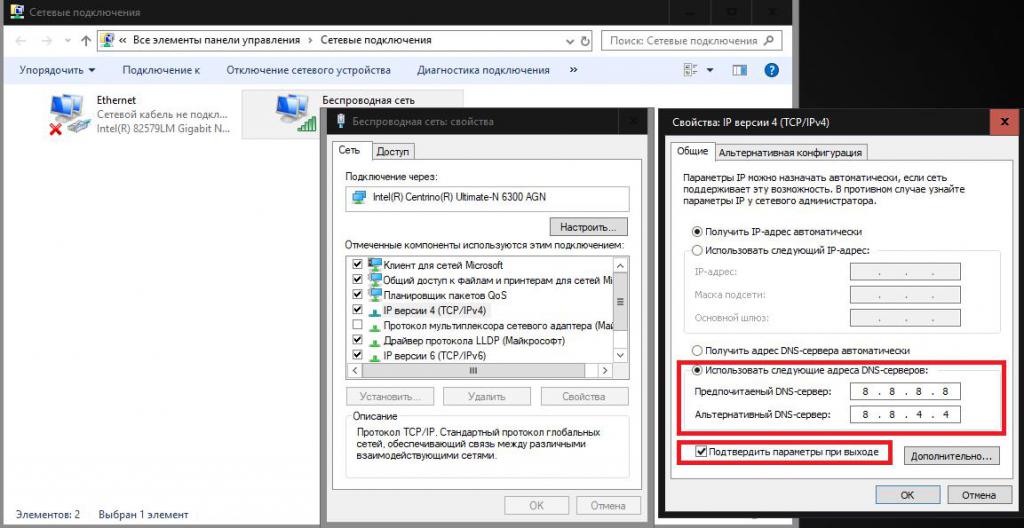The width and height of the screenshot is (1024, 528).
Task: Toggle IP версии 4 (TCP/IPv4) checkbox
Action: [357, 310]
